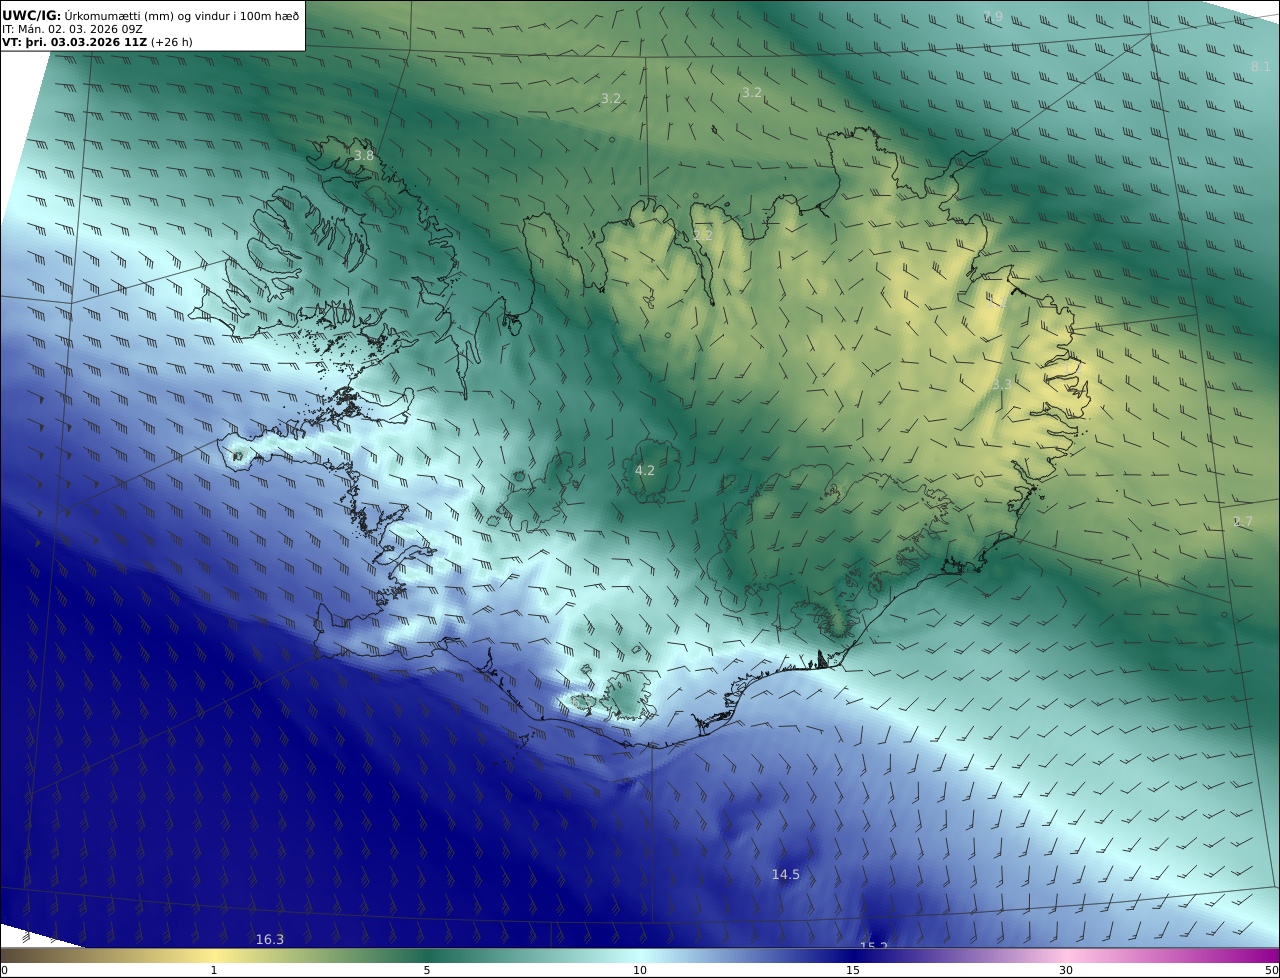1280x978 pixels.
Task: Click the colorbar tick label 15
Action: 853,970
